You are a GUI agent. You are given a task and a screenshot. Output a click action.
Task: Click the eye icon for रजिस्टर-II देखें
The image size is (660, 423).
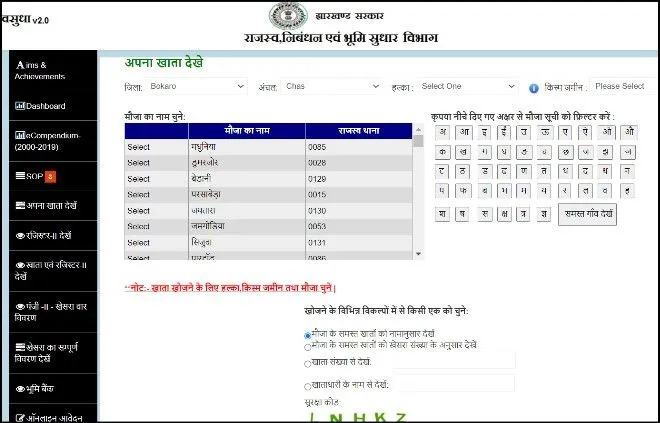pyautogui.click(x=20, y=236)
